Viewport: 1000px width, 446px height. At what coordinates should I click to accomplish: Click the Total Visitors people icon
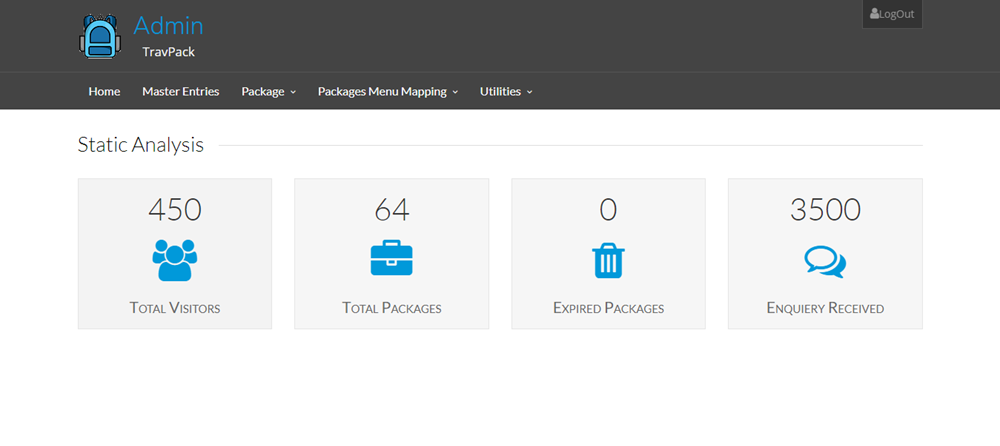coord(175,260)
